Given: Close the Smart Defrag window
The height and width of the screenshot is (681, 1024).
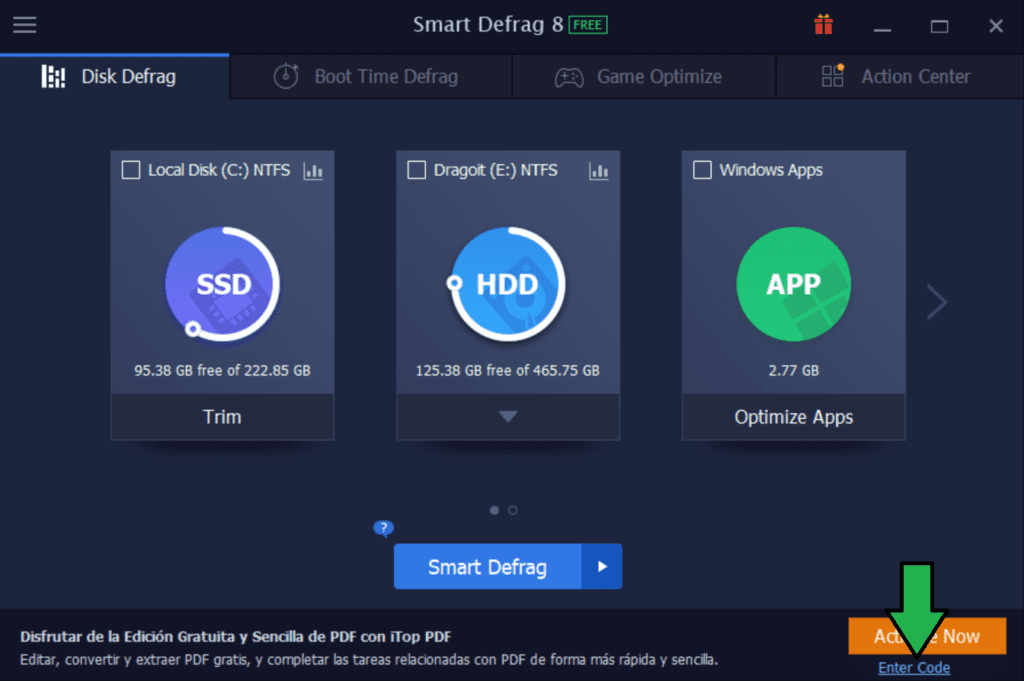Looking at the screenshot, I should [x=995, y=26].
